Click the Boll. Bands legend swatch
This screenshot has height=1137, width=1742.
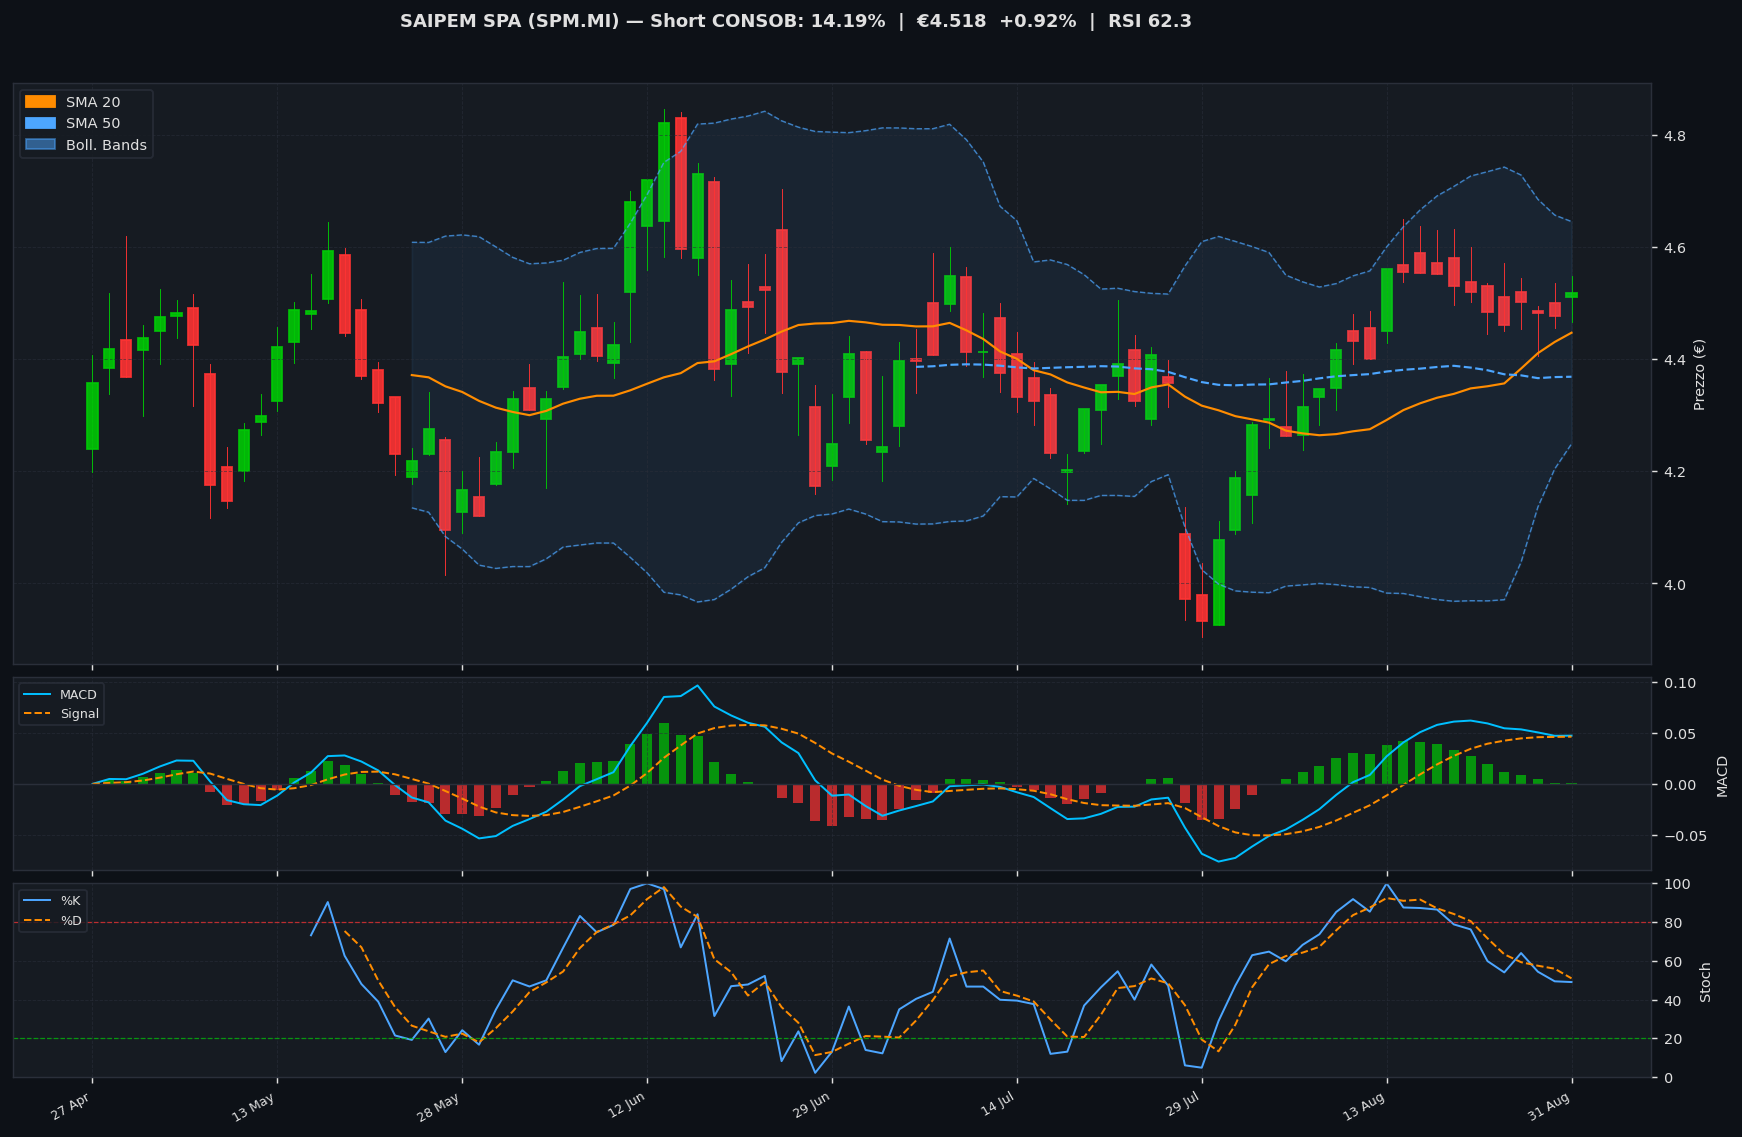pos(41,145)
